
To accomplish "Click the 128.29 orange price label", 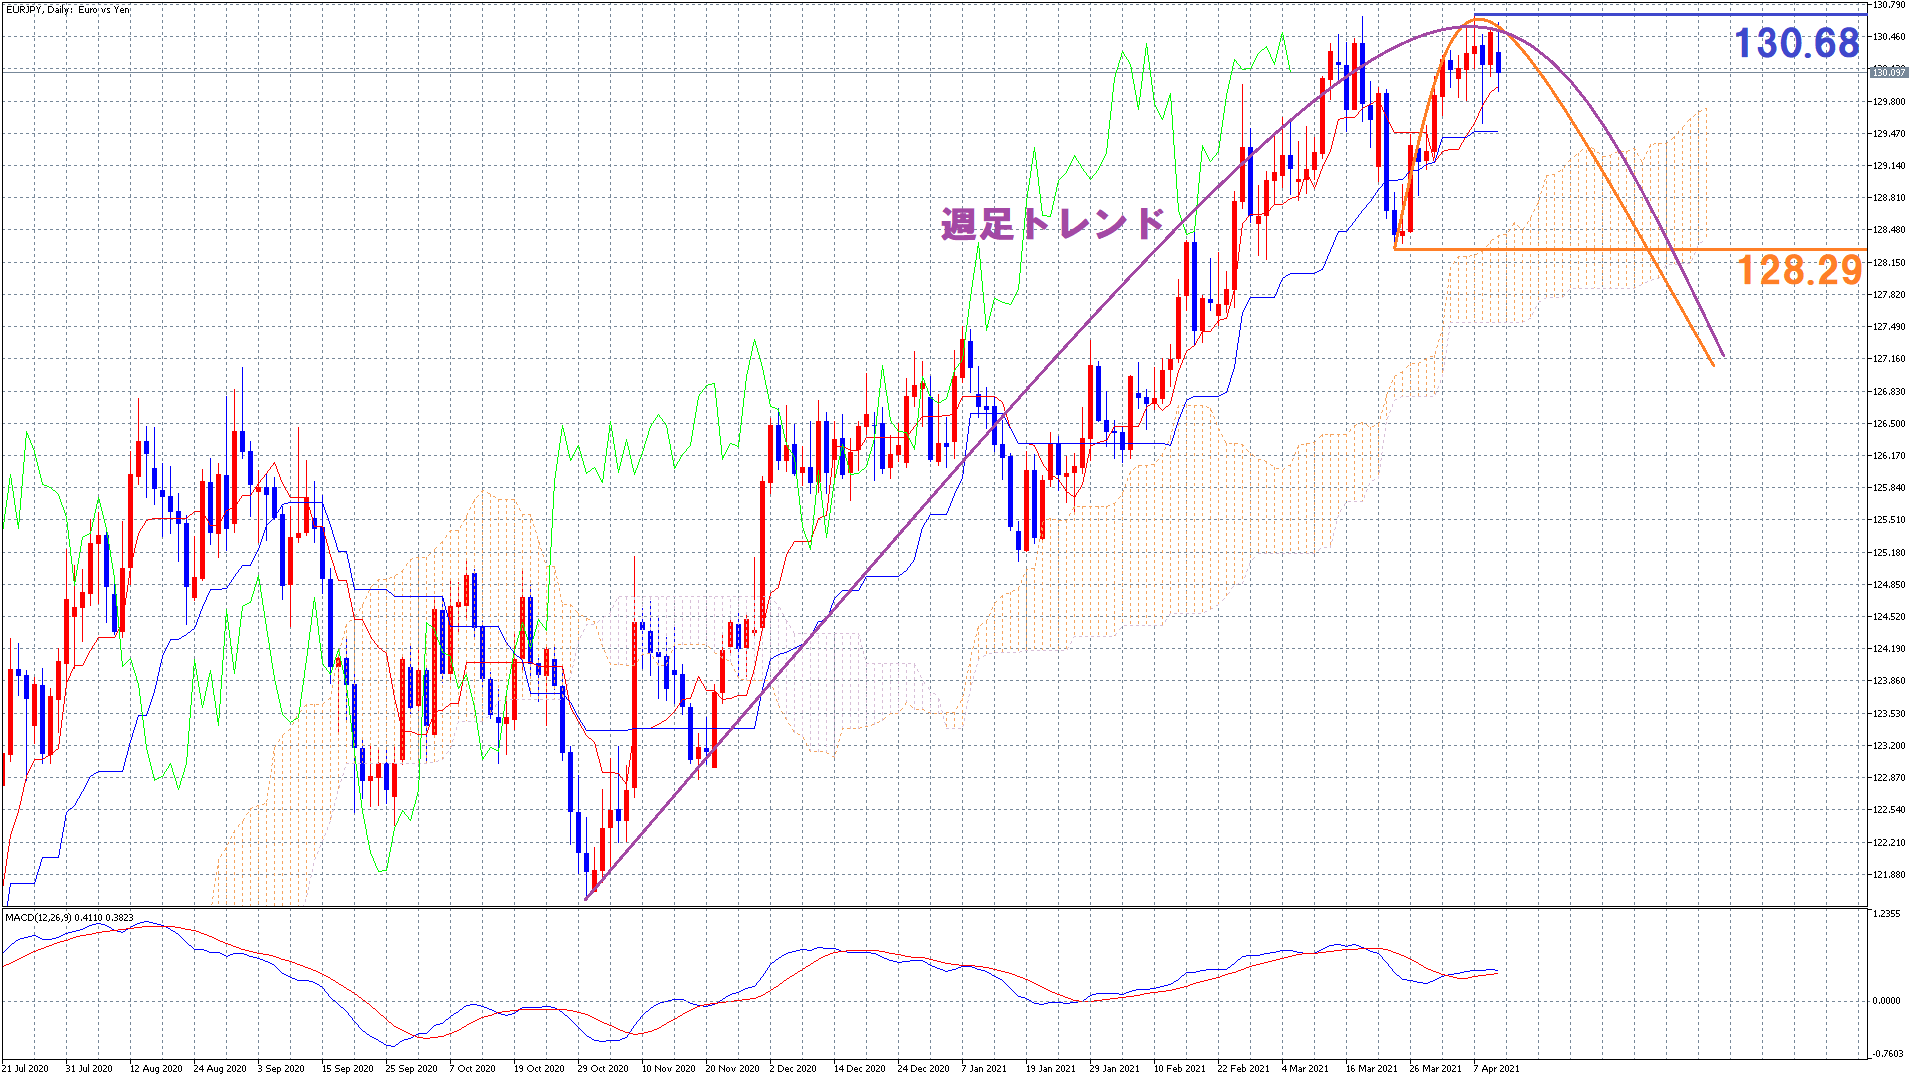I will (x=1799, y=270).
